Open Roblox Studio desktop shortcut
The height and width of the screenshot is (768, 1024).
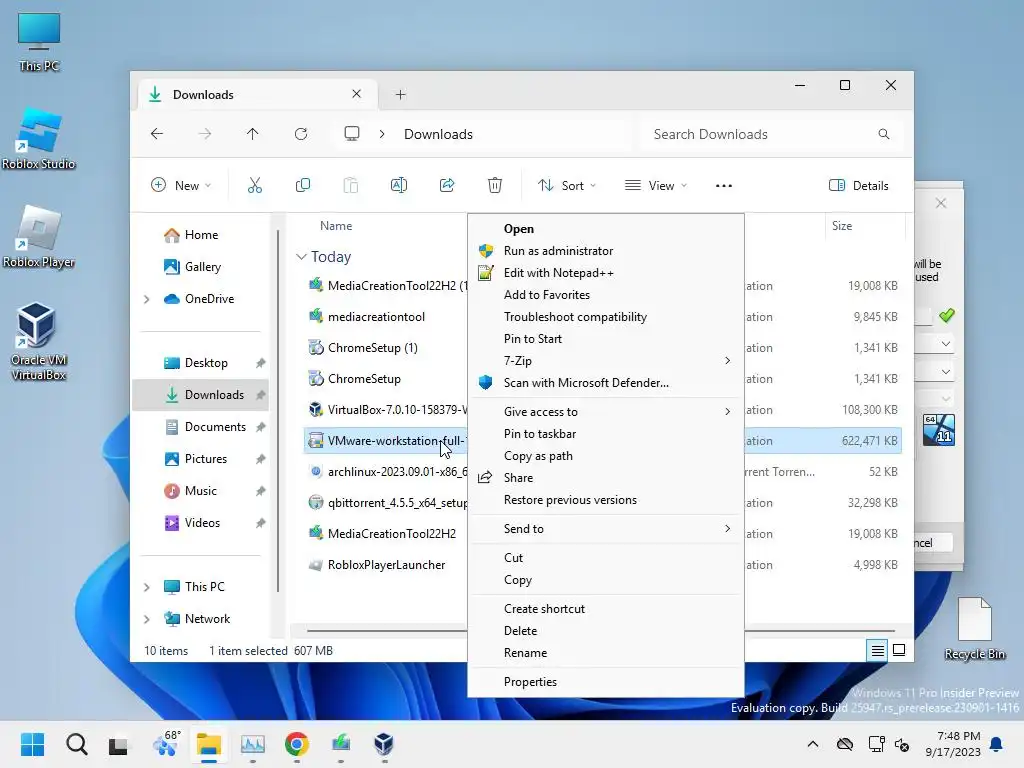pyautogui.click(x=39, y=138)
